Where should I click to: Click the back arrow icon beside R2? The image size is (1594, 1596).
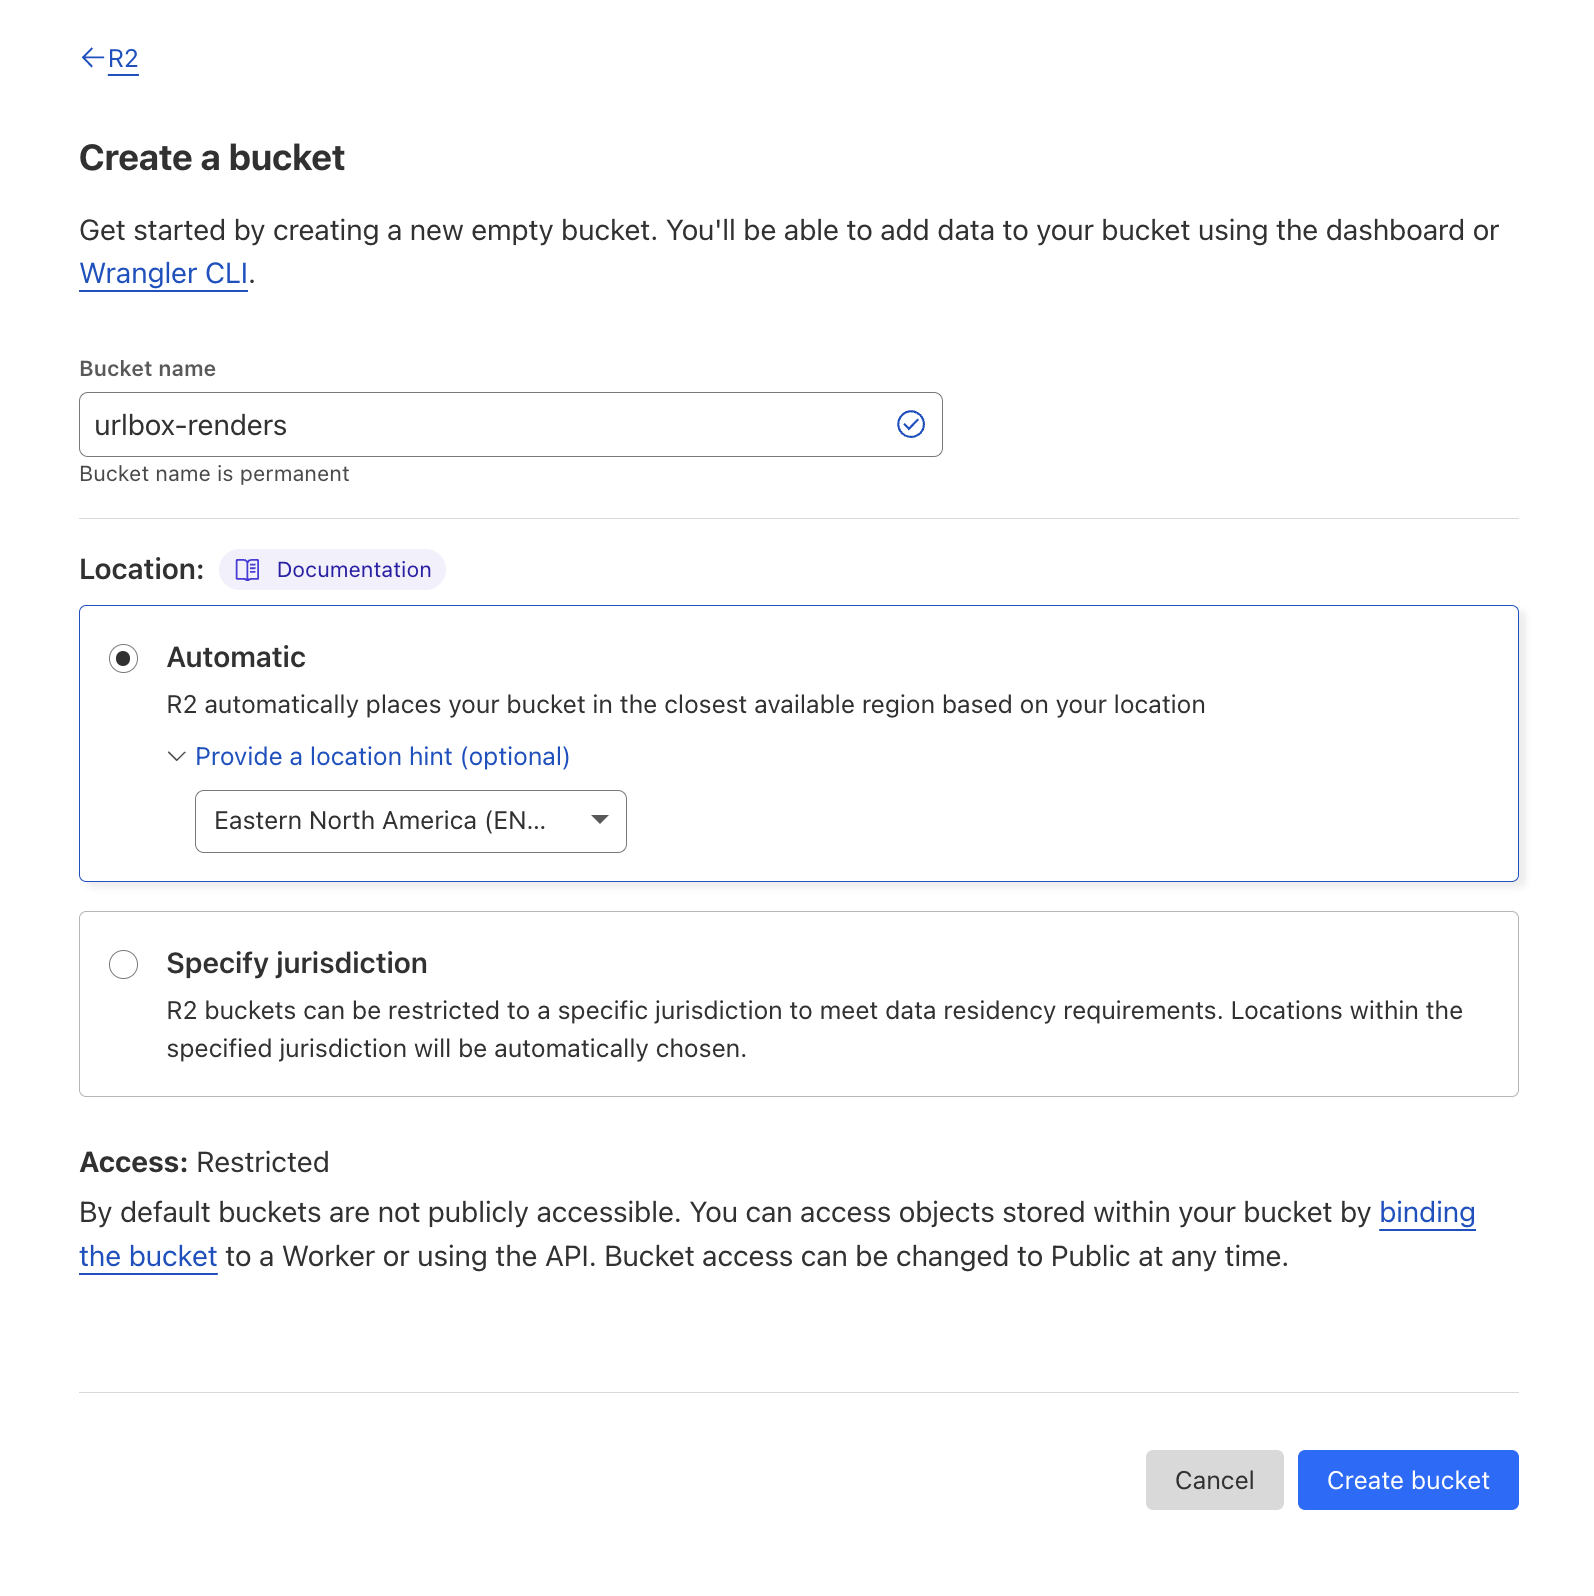[x=92, y=58]
